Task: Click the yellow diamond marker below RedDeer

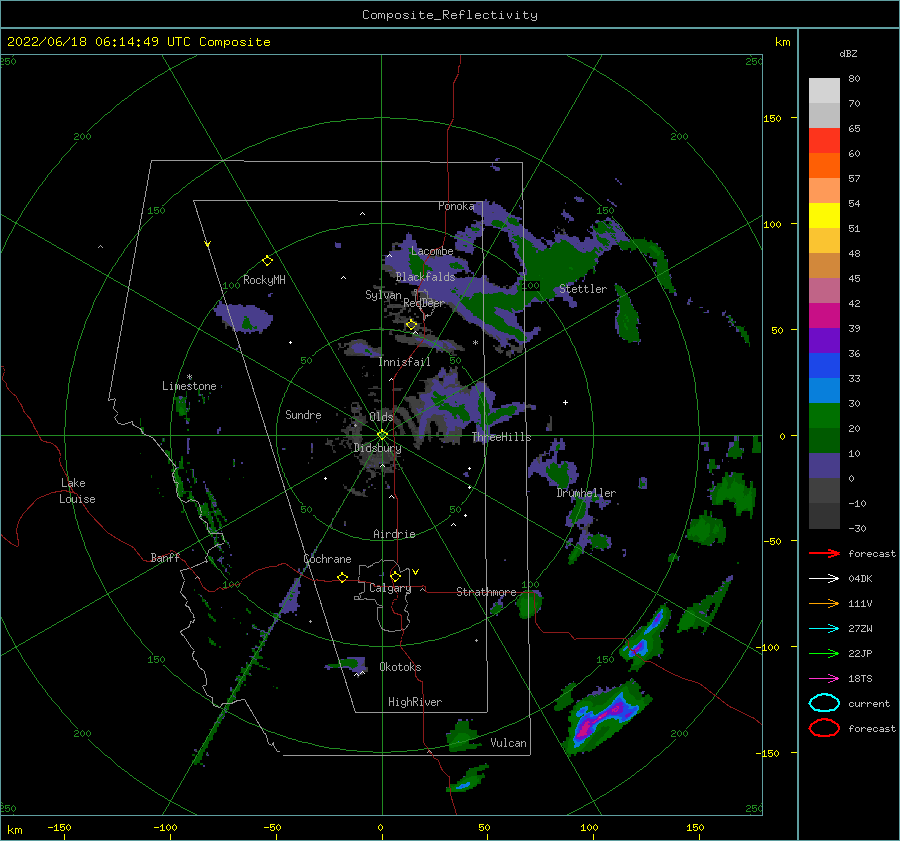Action: pos(412,325)
